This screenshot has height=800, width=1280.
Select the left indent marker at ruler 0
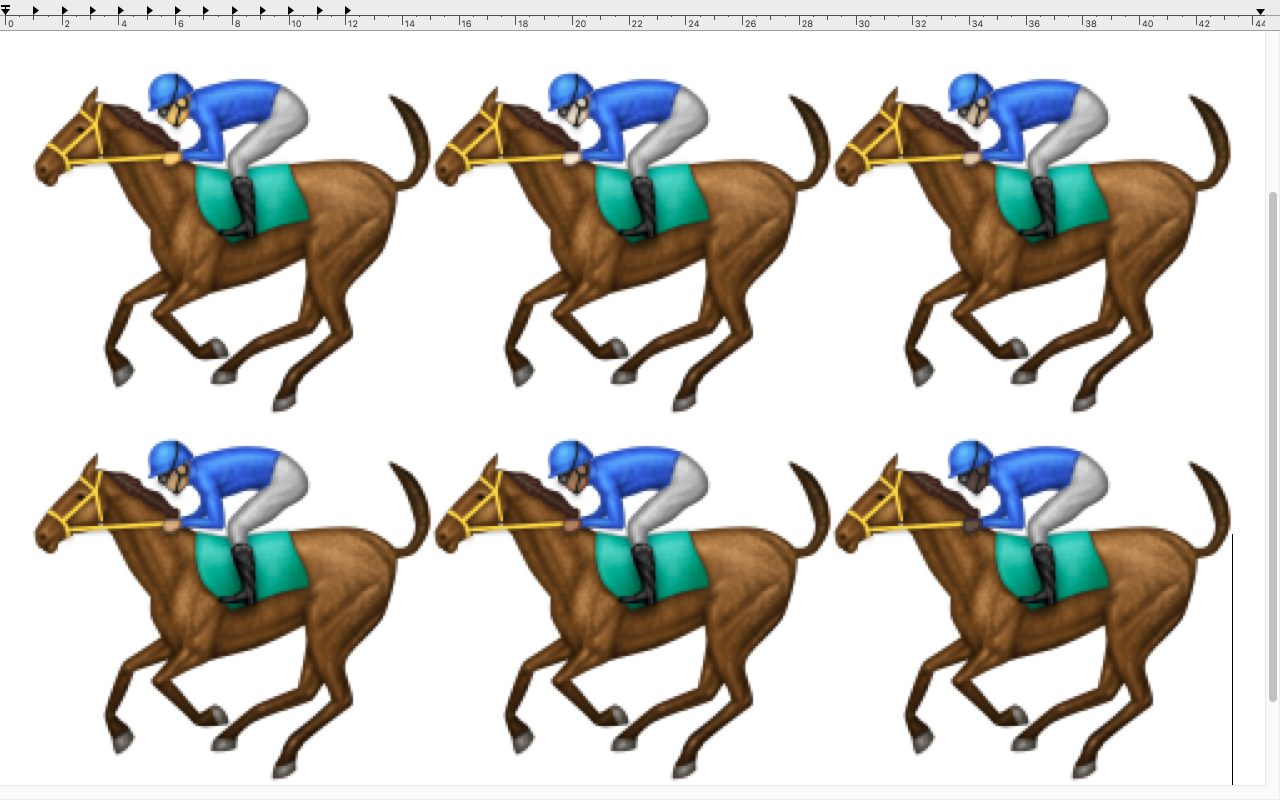coord(5,11)
